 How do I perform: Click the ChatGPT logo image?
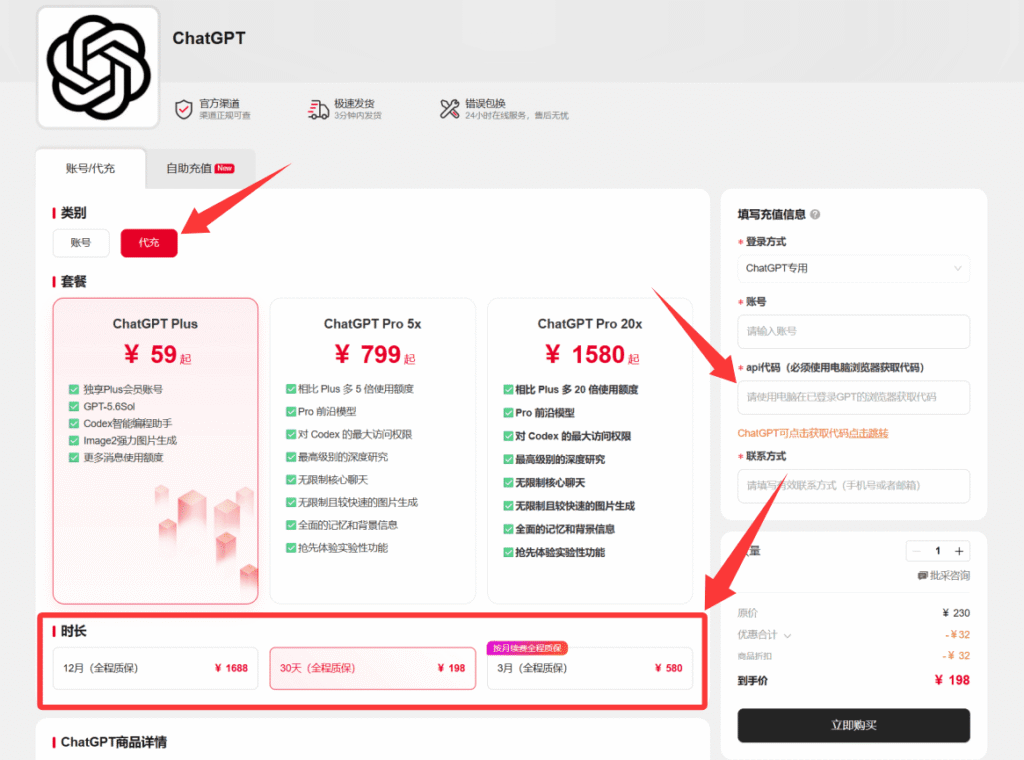pos(98,67)
